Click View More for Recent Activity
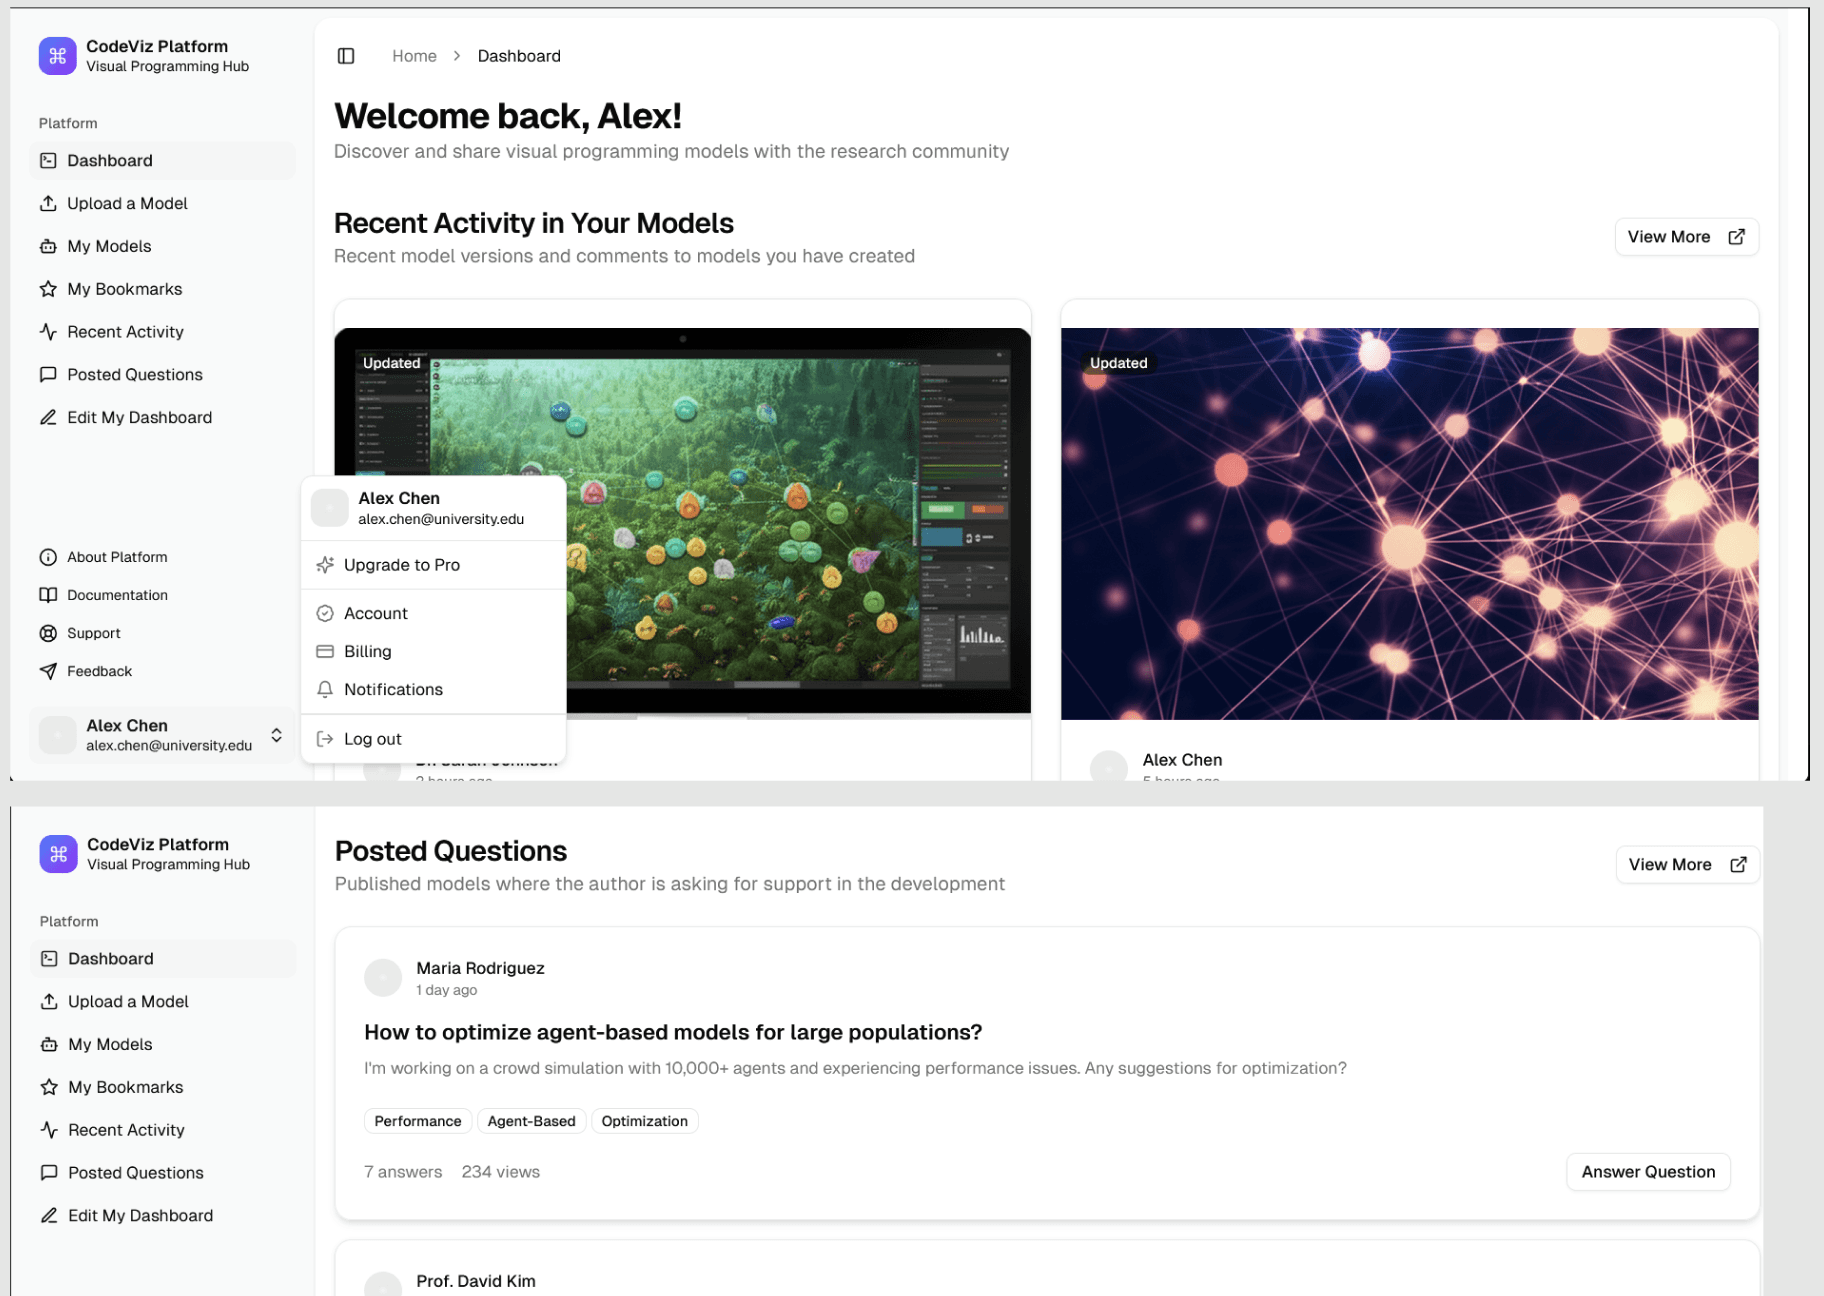 (x=1686, y=237)
